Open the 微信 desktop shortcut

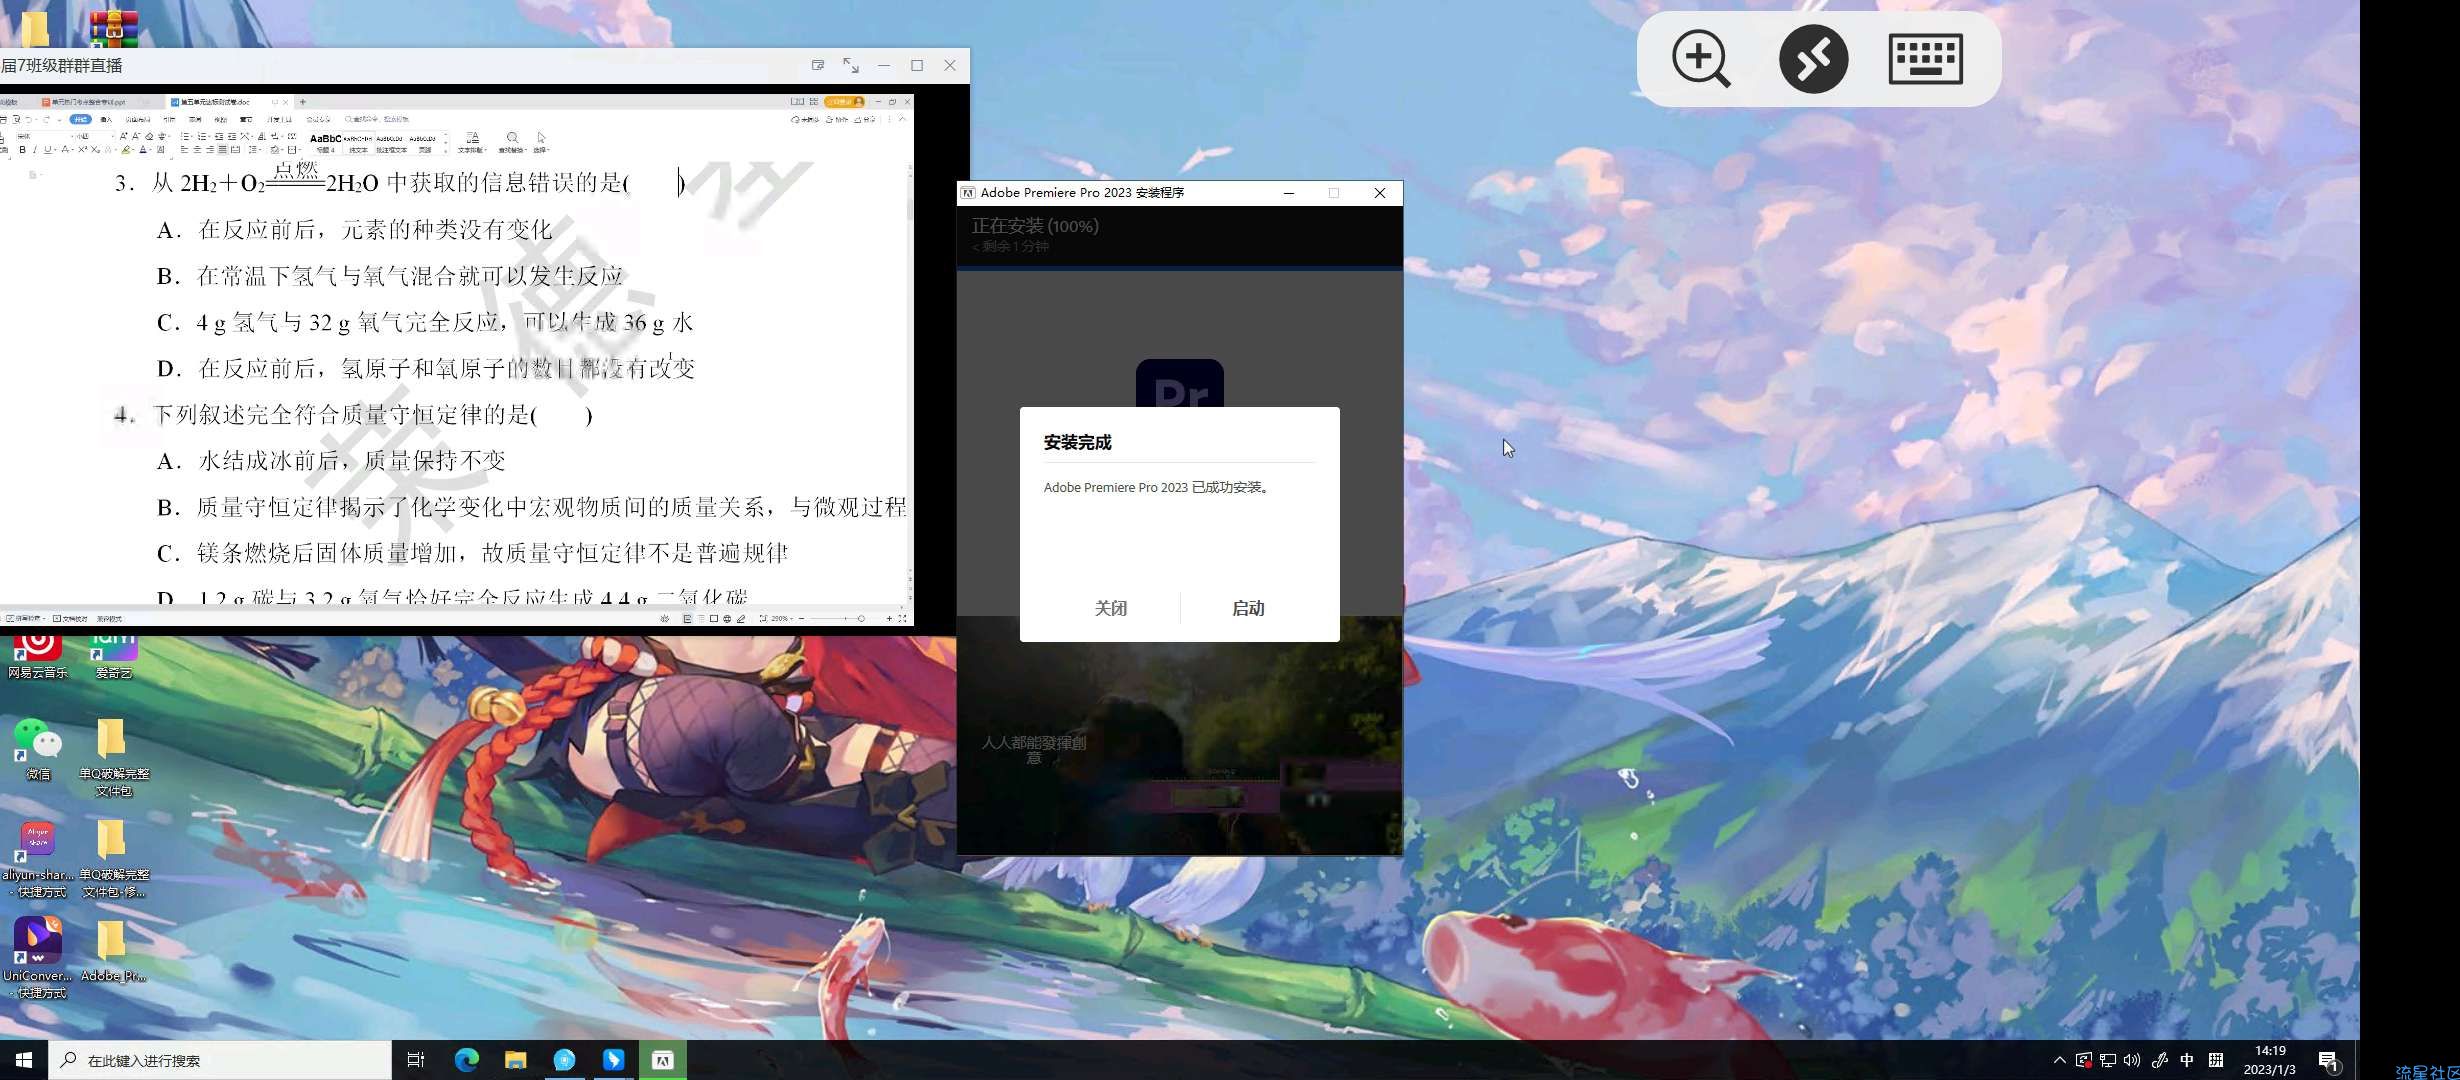coord(38,750)
